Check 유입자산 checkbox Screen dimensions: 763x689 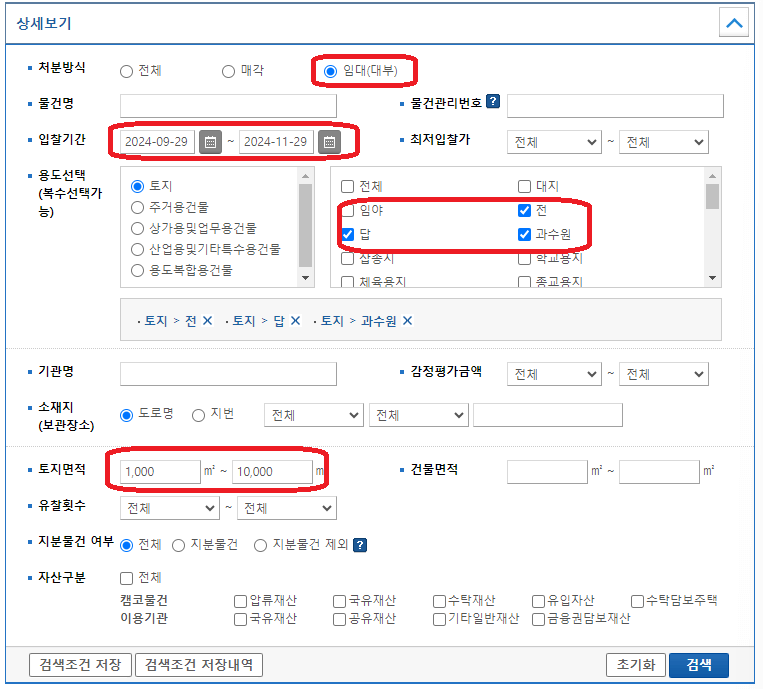point(538,601)
